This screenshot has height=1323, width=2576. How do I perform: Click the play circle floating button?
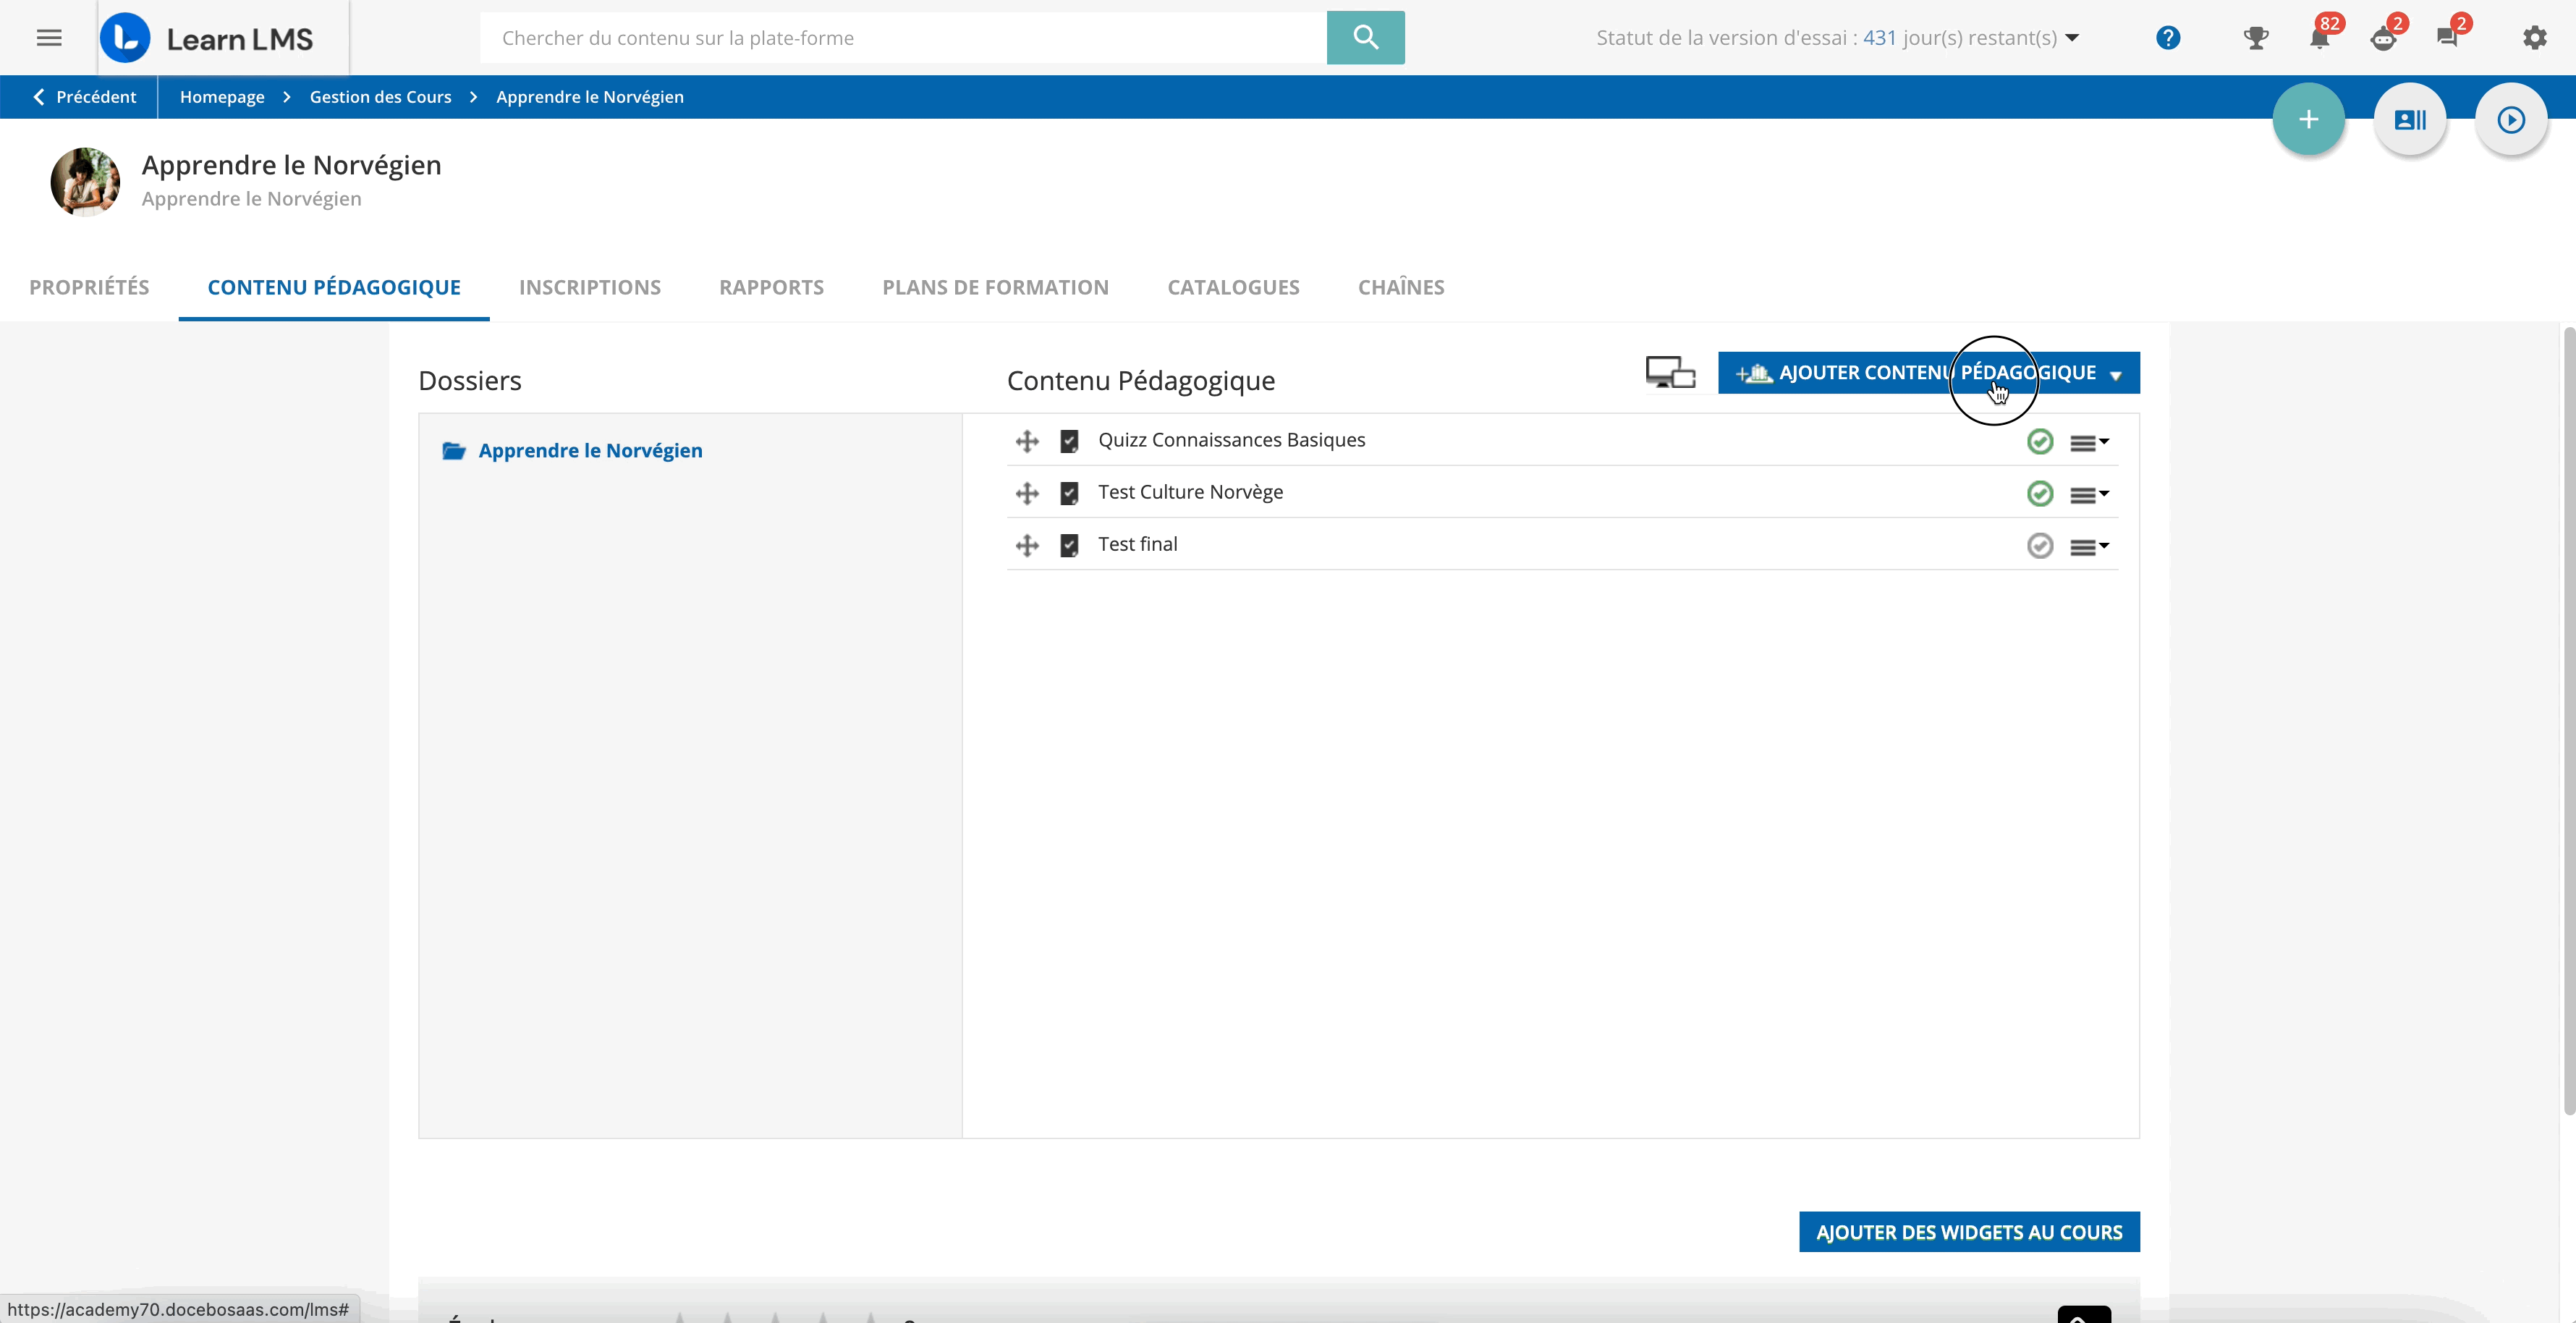click(2511, 120)
